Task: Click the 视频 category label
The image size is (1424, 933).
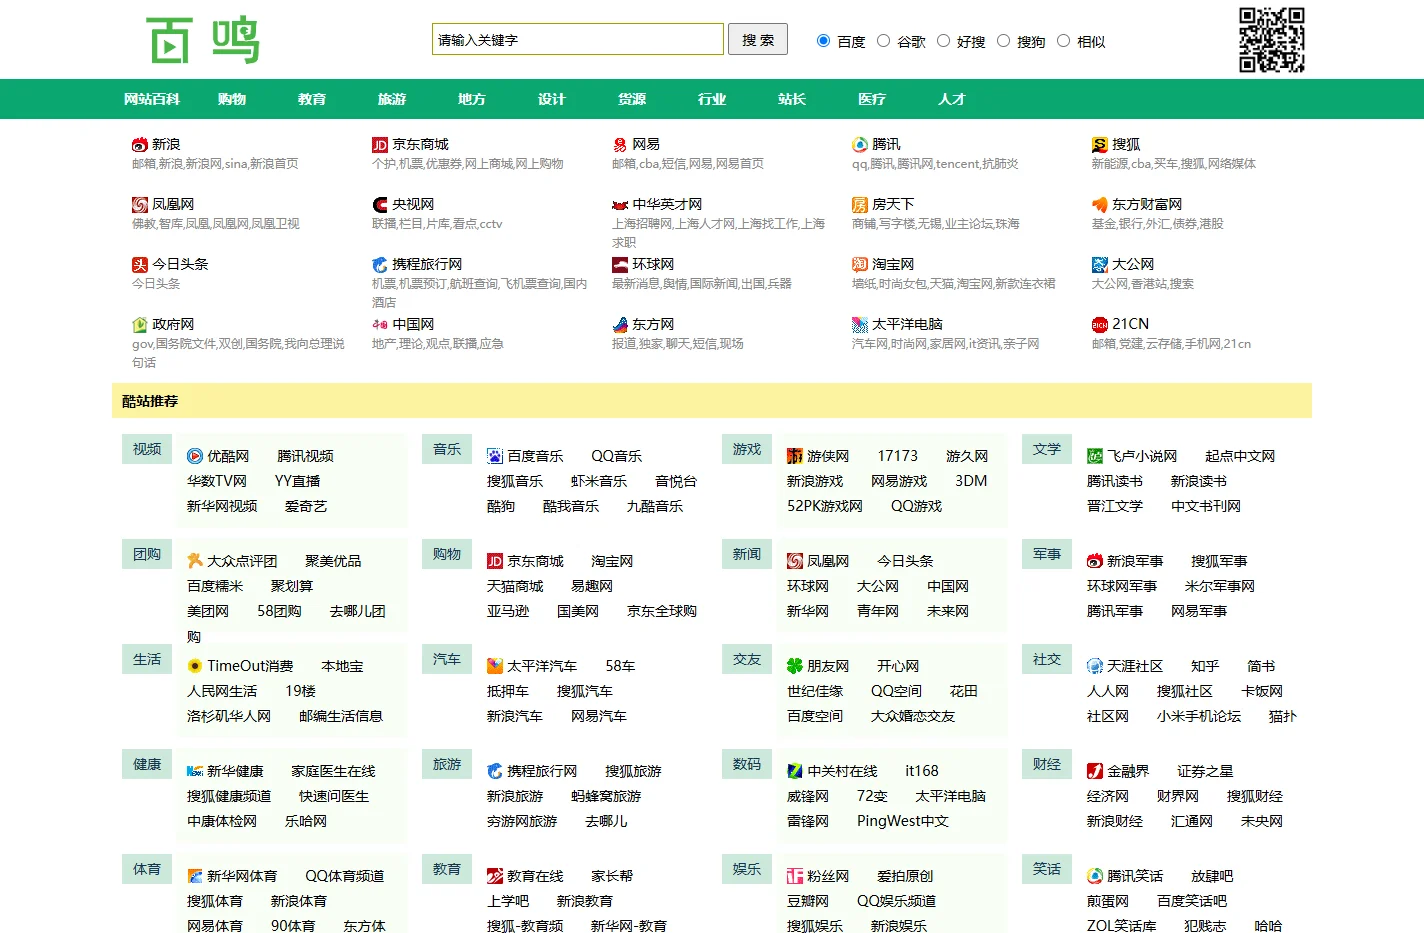Action: pos(147,449)
